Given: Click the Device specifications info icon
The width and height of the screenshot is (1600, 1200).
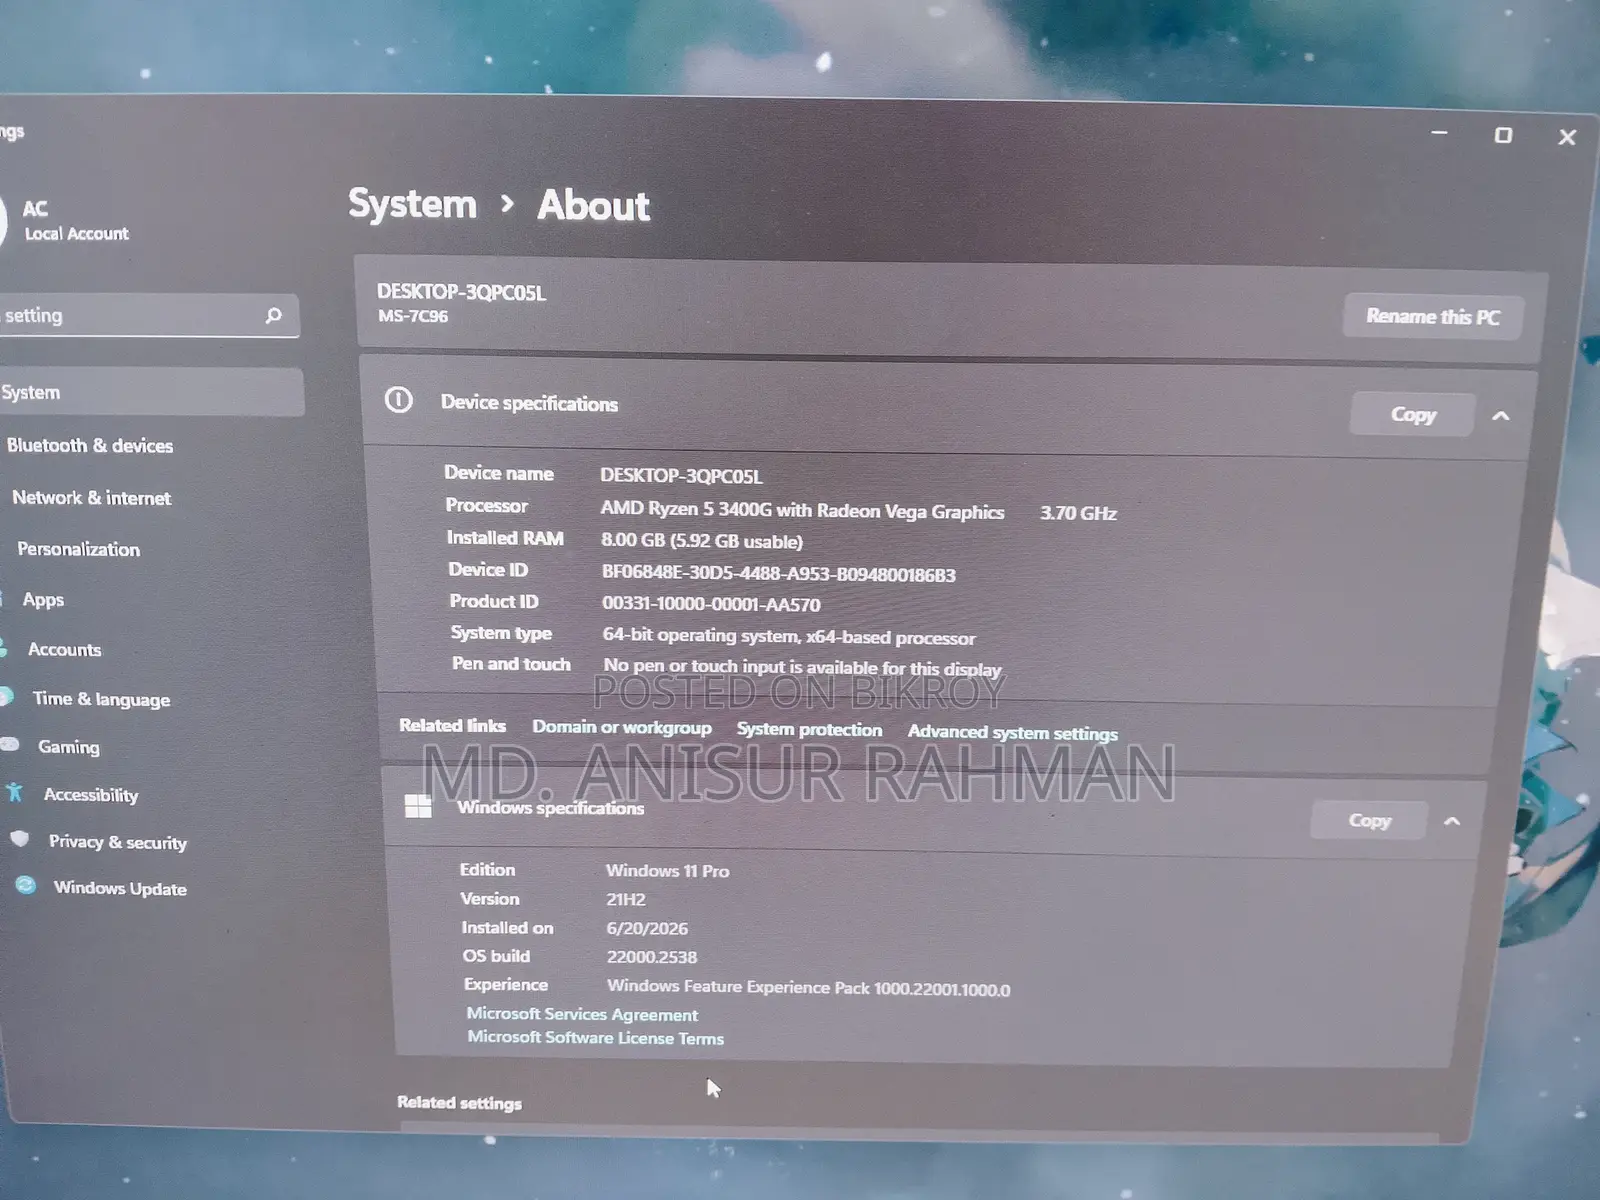Looking at the screenshot, I should (398, 401).
